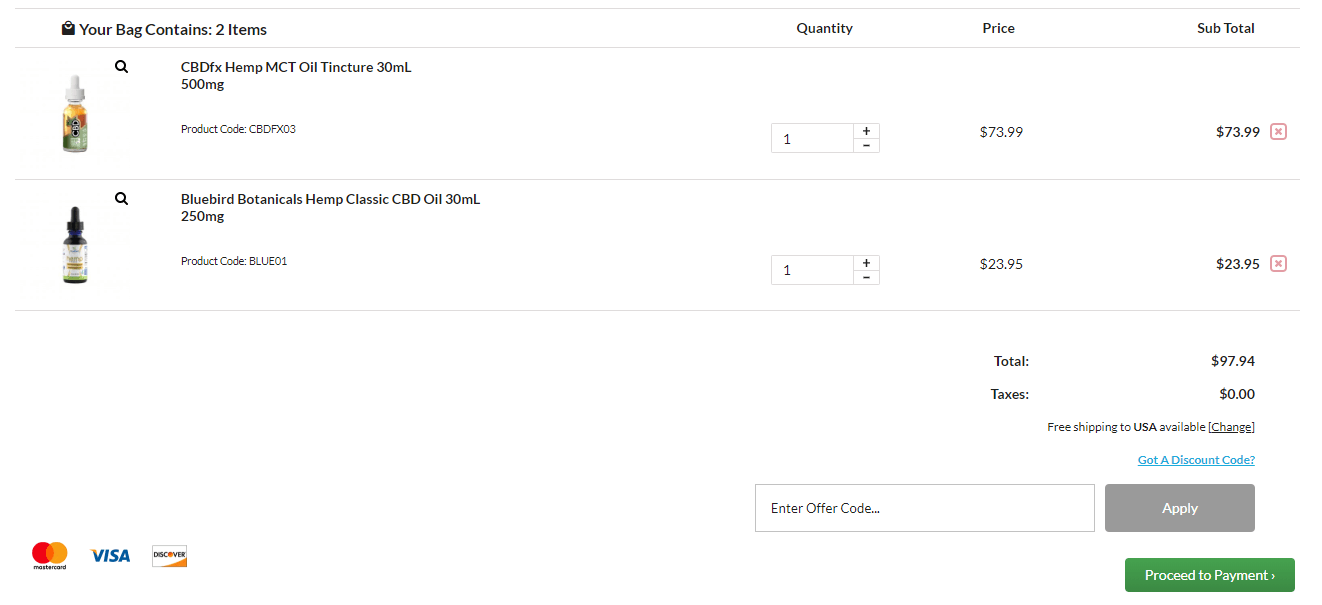Click the shopping bag icon in header
This screenshot has width=1322, height=605.
(68, 28)
